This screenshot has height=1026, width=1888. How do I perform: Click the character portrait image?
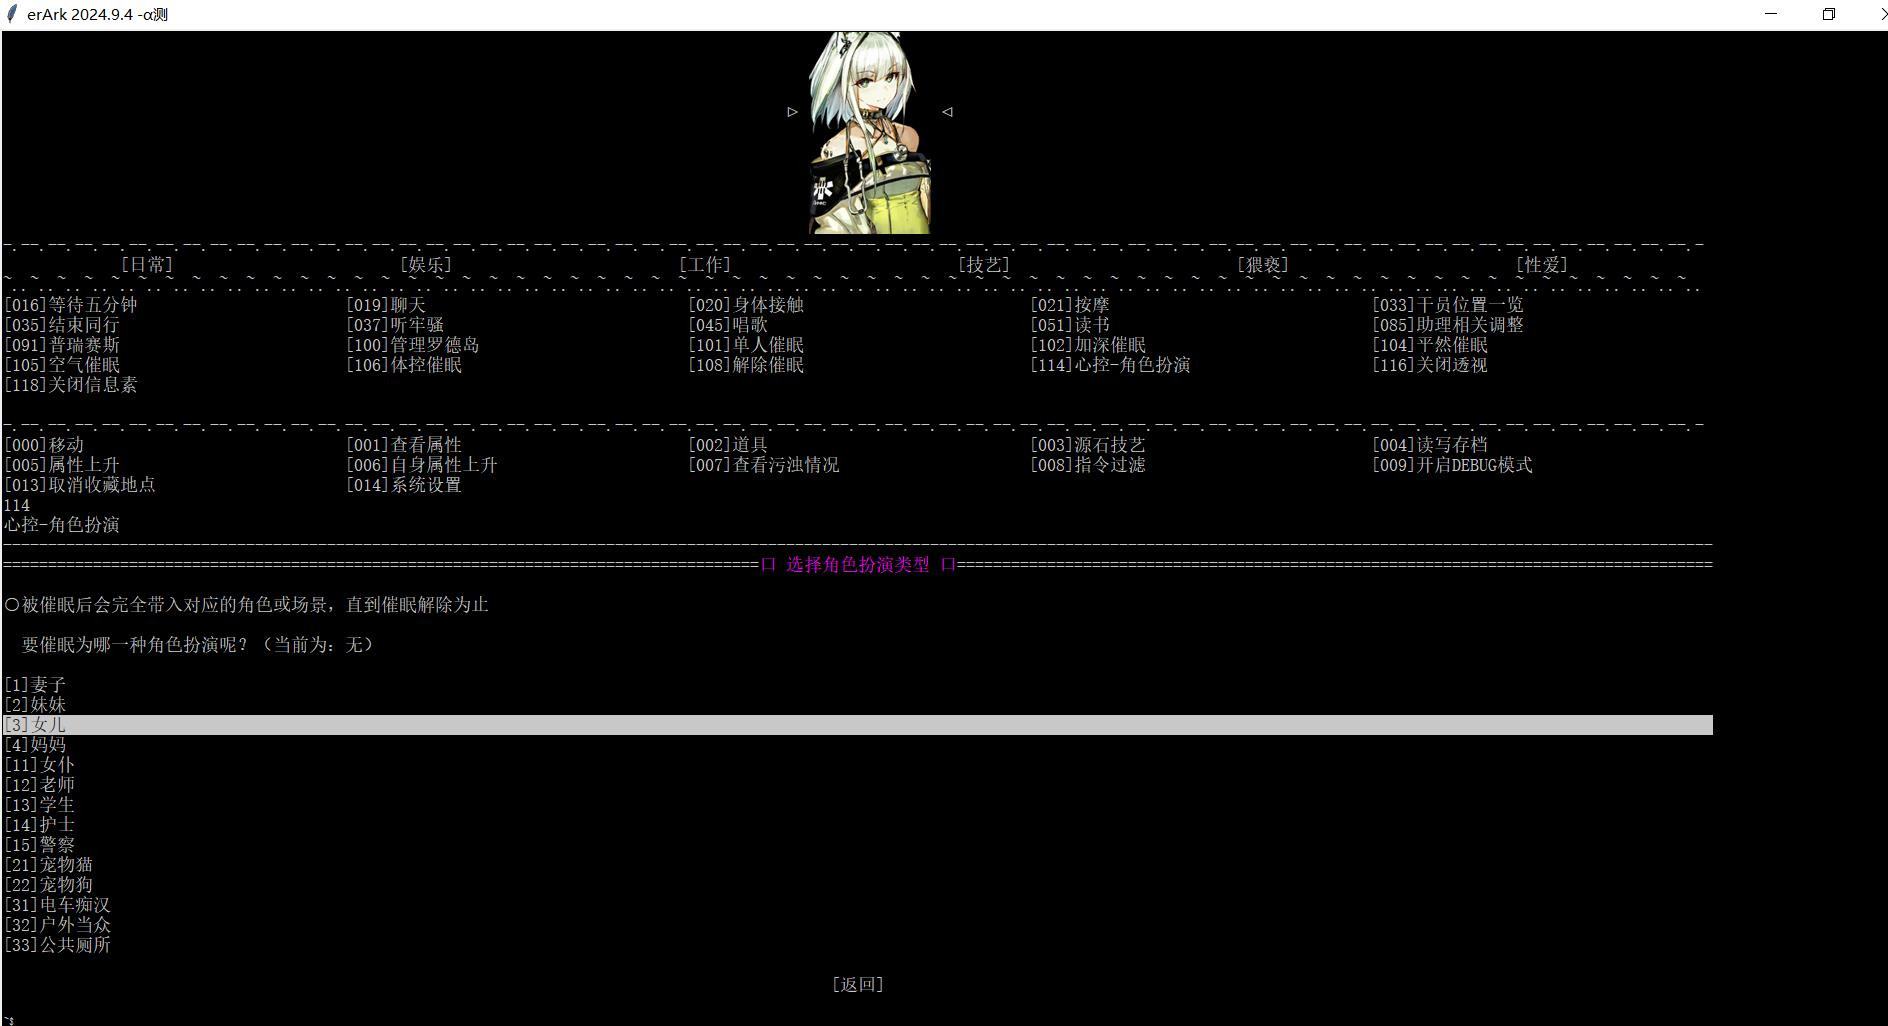coord(870,133)
